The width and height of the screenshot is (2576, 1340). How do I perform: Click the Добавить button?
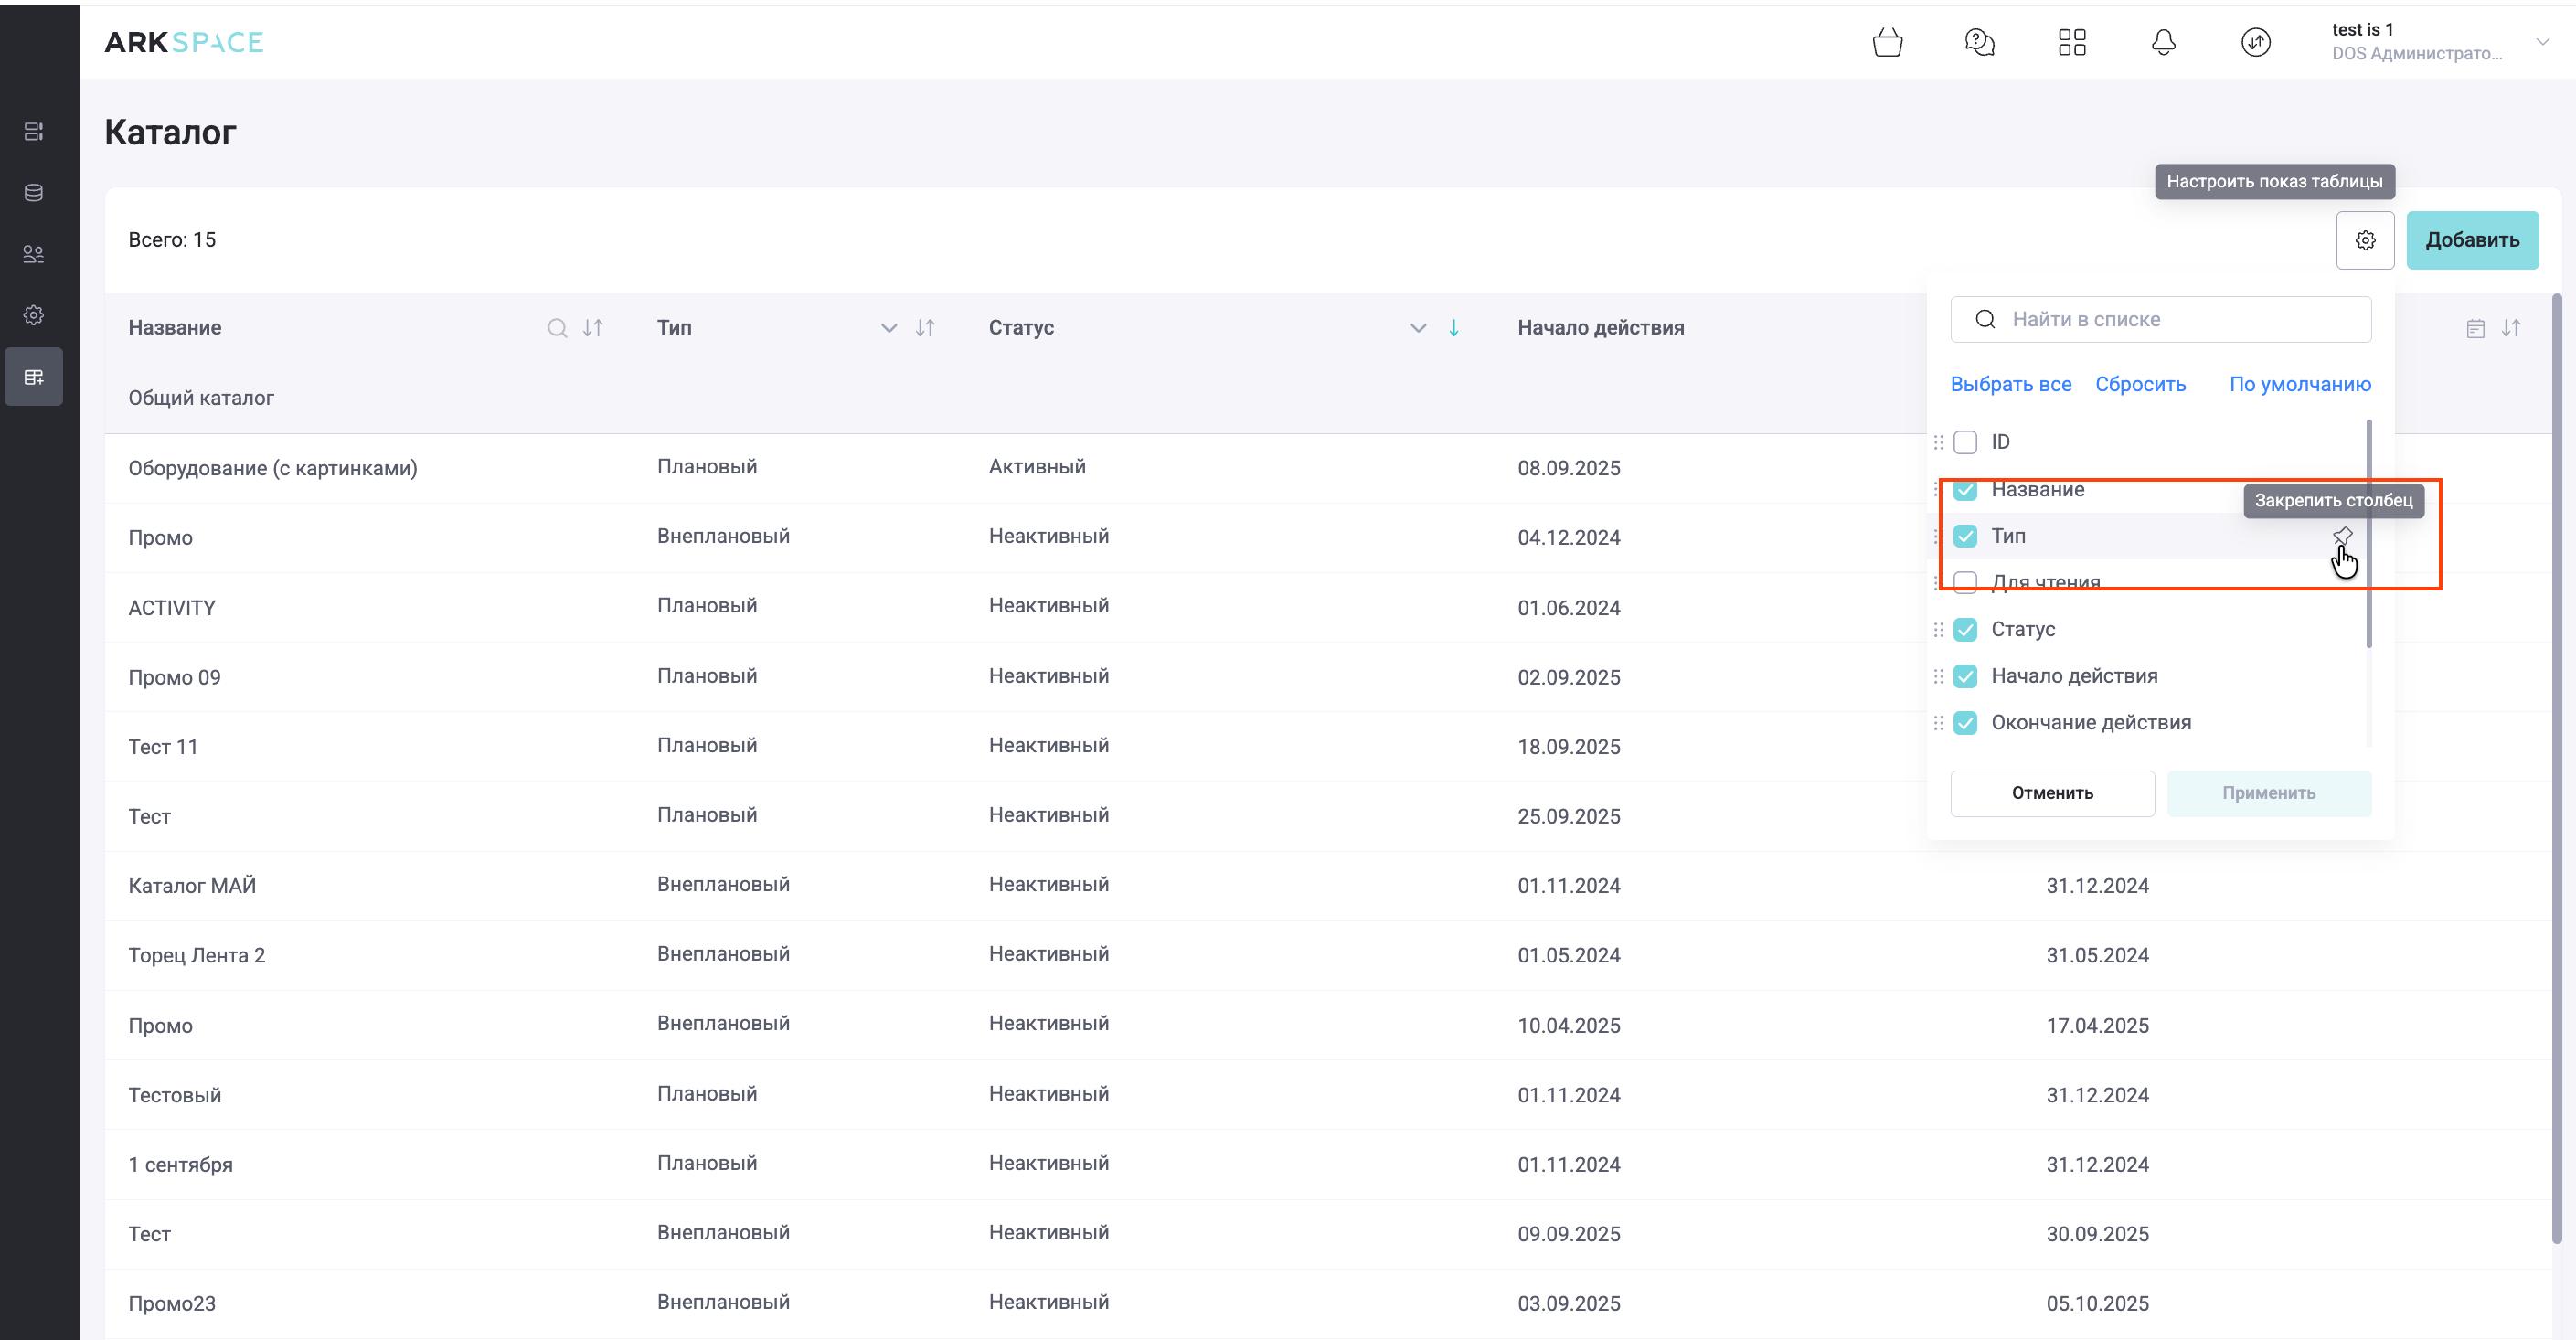[2471, 240]
